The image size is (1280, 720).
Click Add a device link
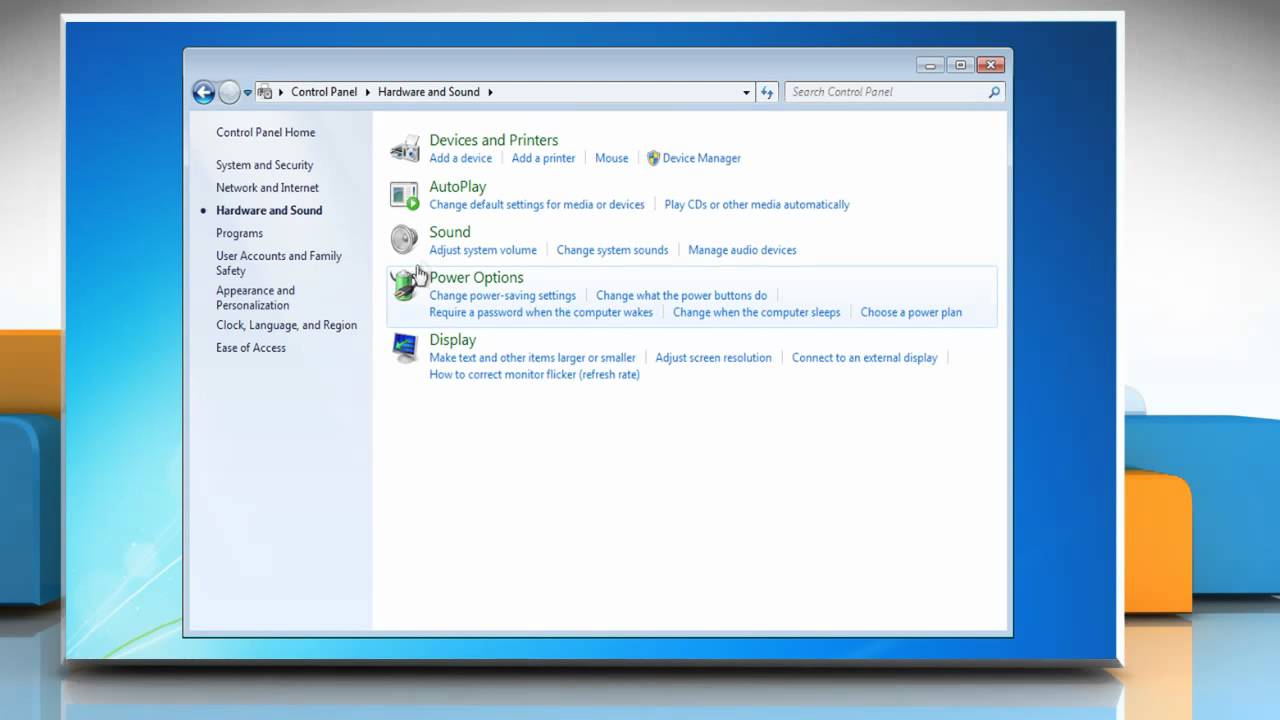[x=461, y=158]
